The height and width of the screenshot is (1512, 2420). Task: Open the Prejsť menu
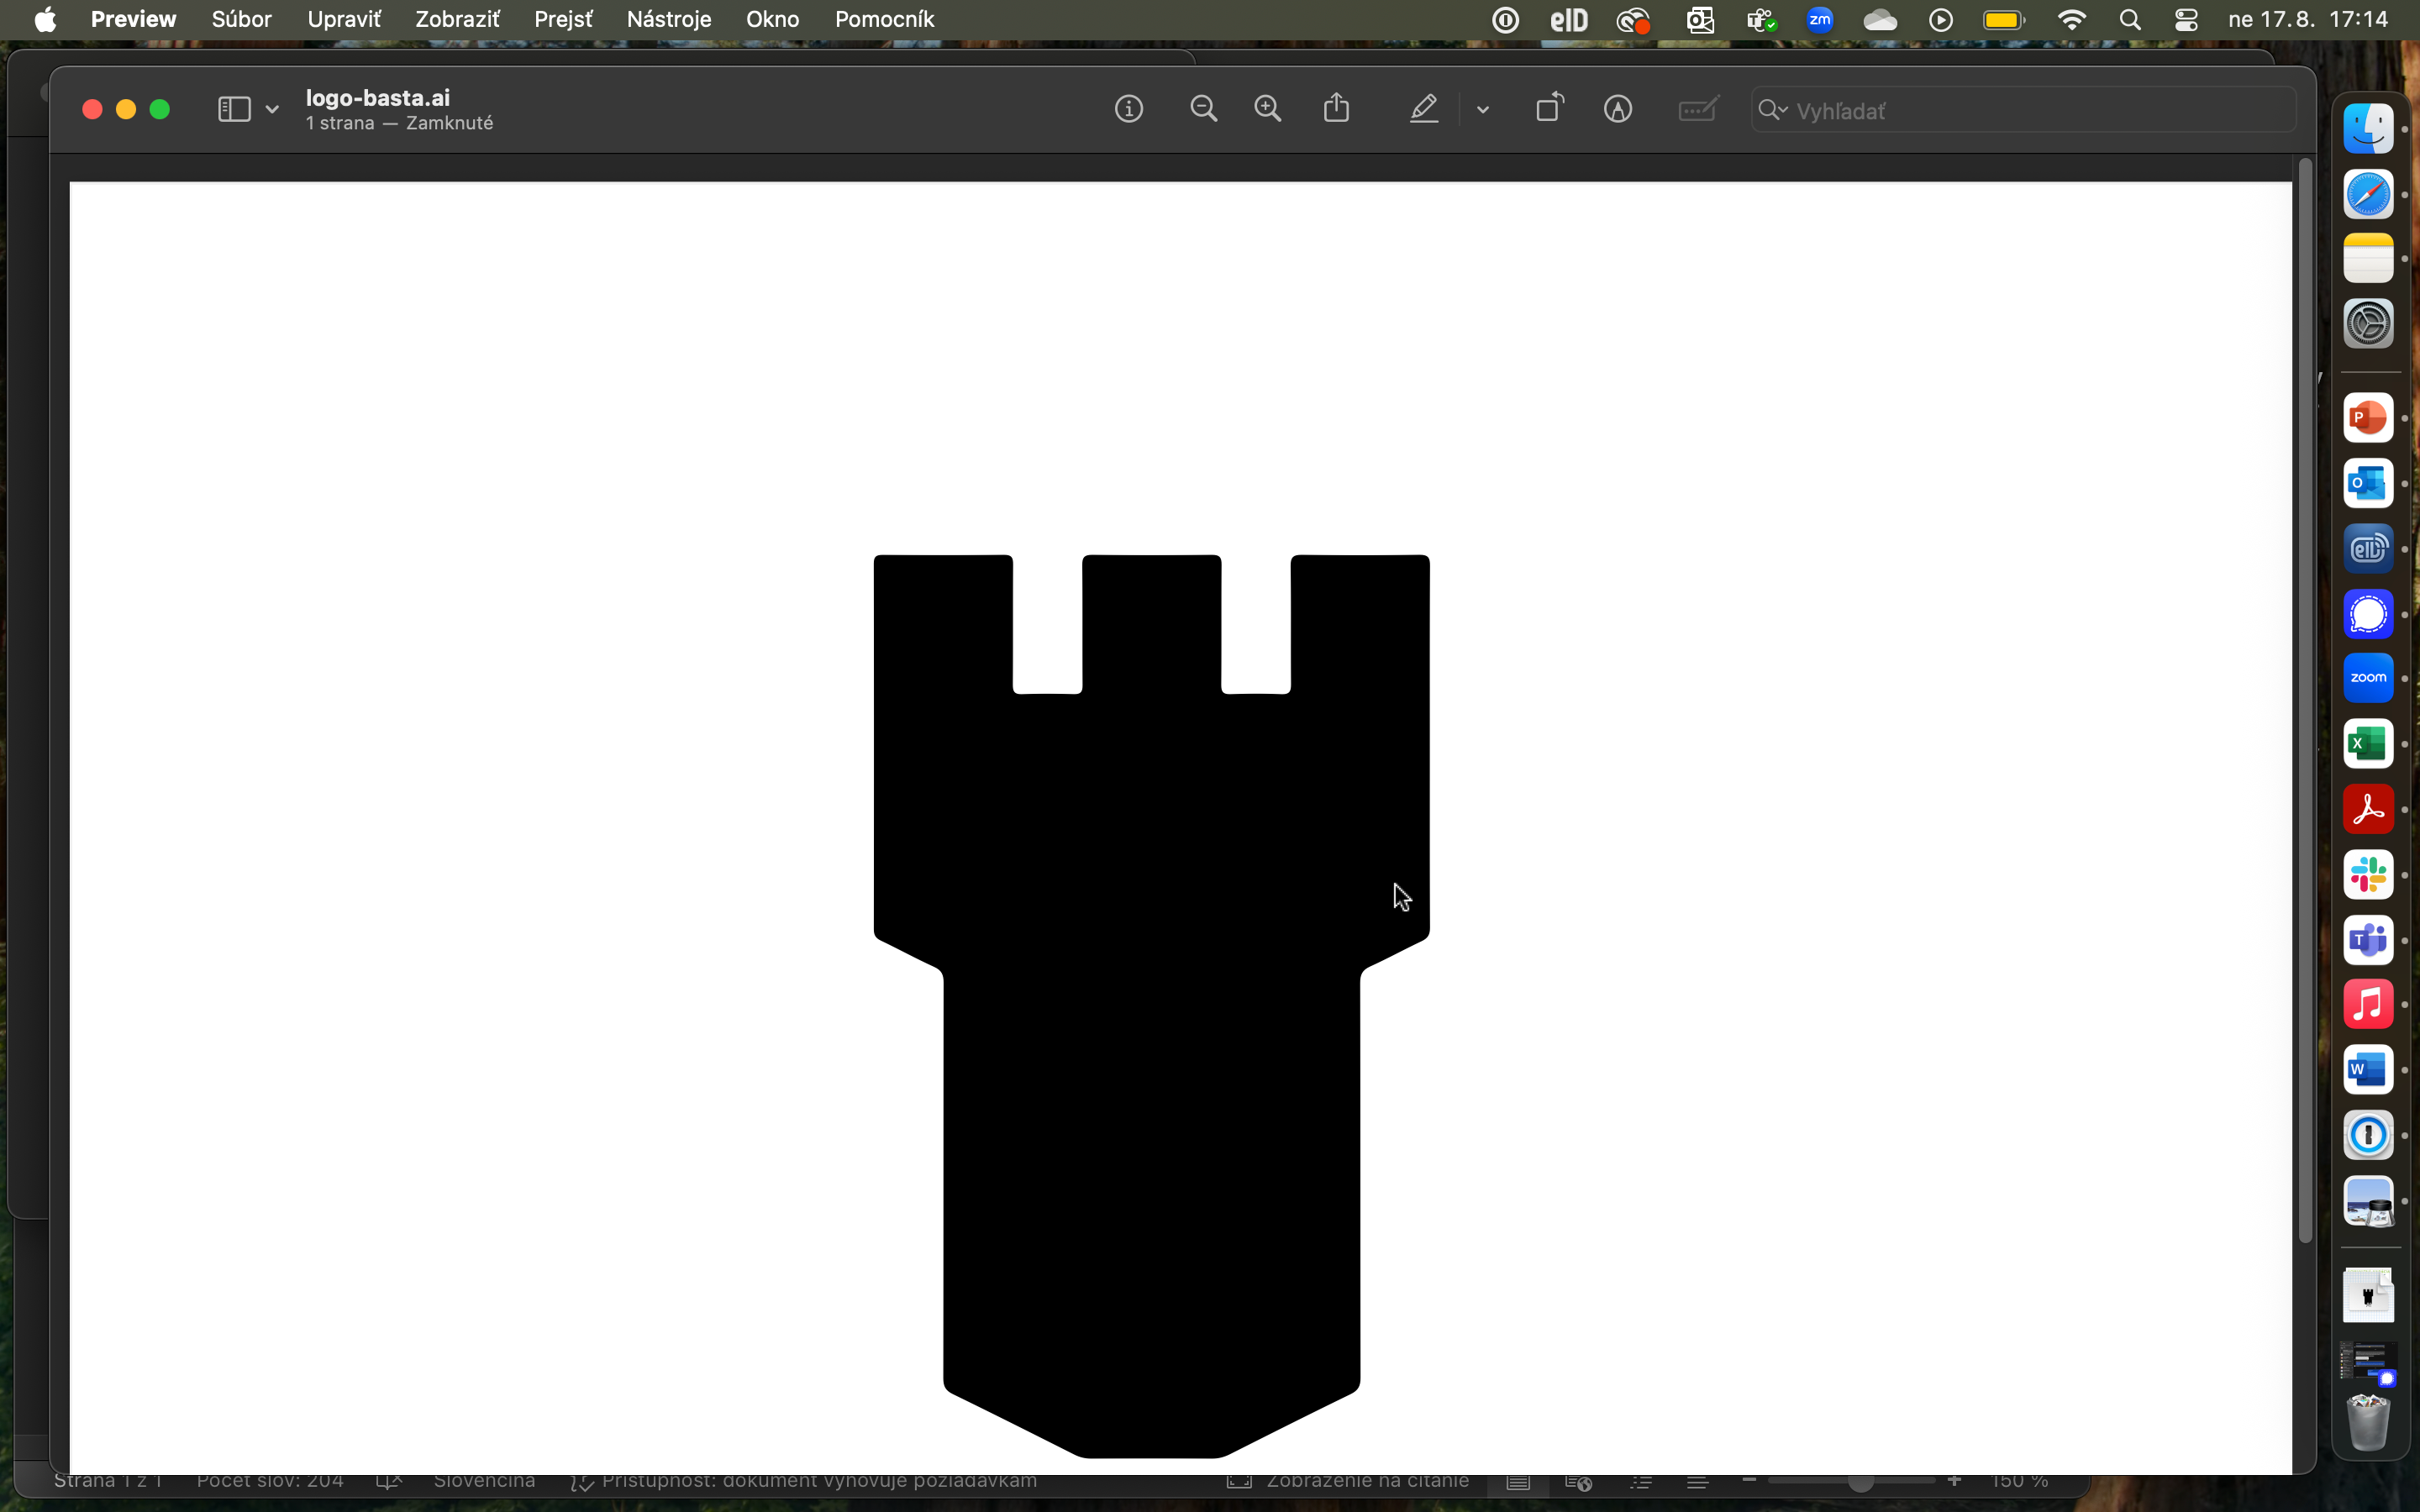pos(563,19)
